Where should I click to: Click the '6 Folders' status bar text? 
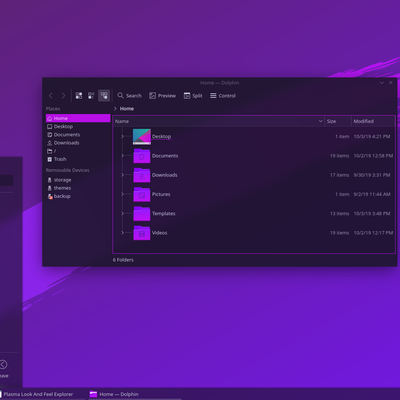pyautogui.click(x=123, y=260)
